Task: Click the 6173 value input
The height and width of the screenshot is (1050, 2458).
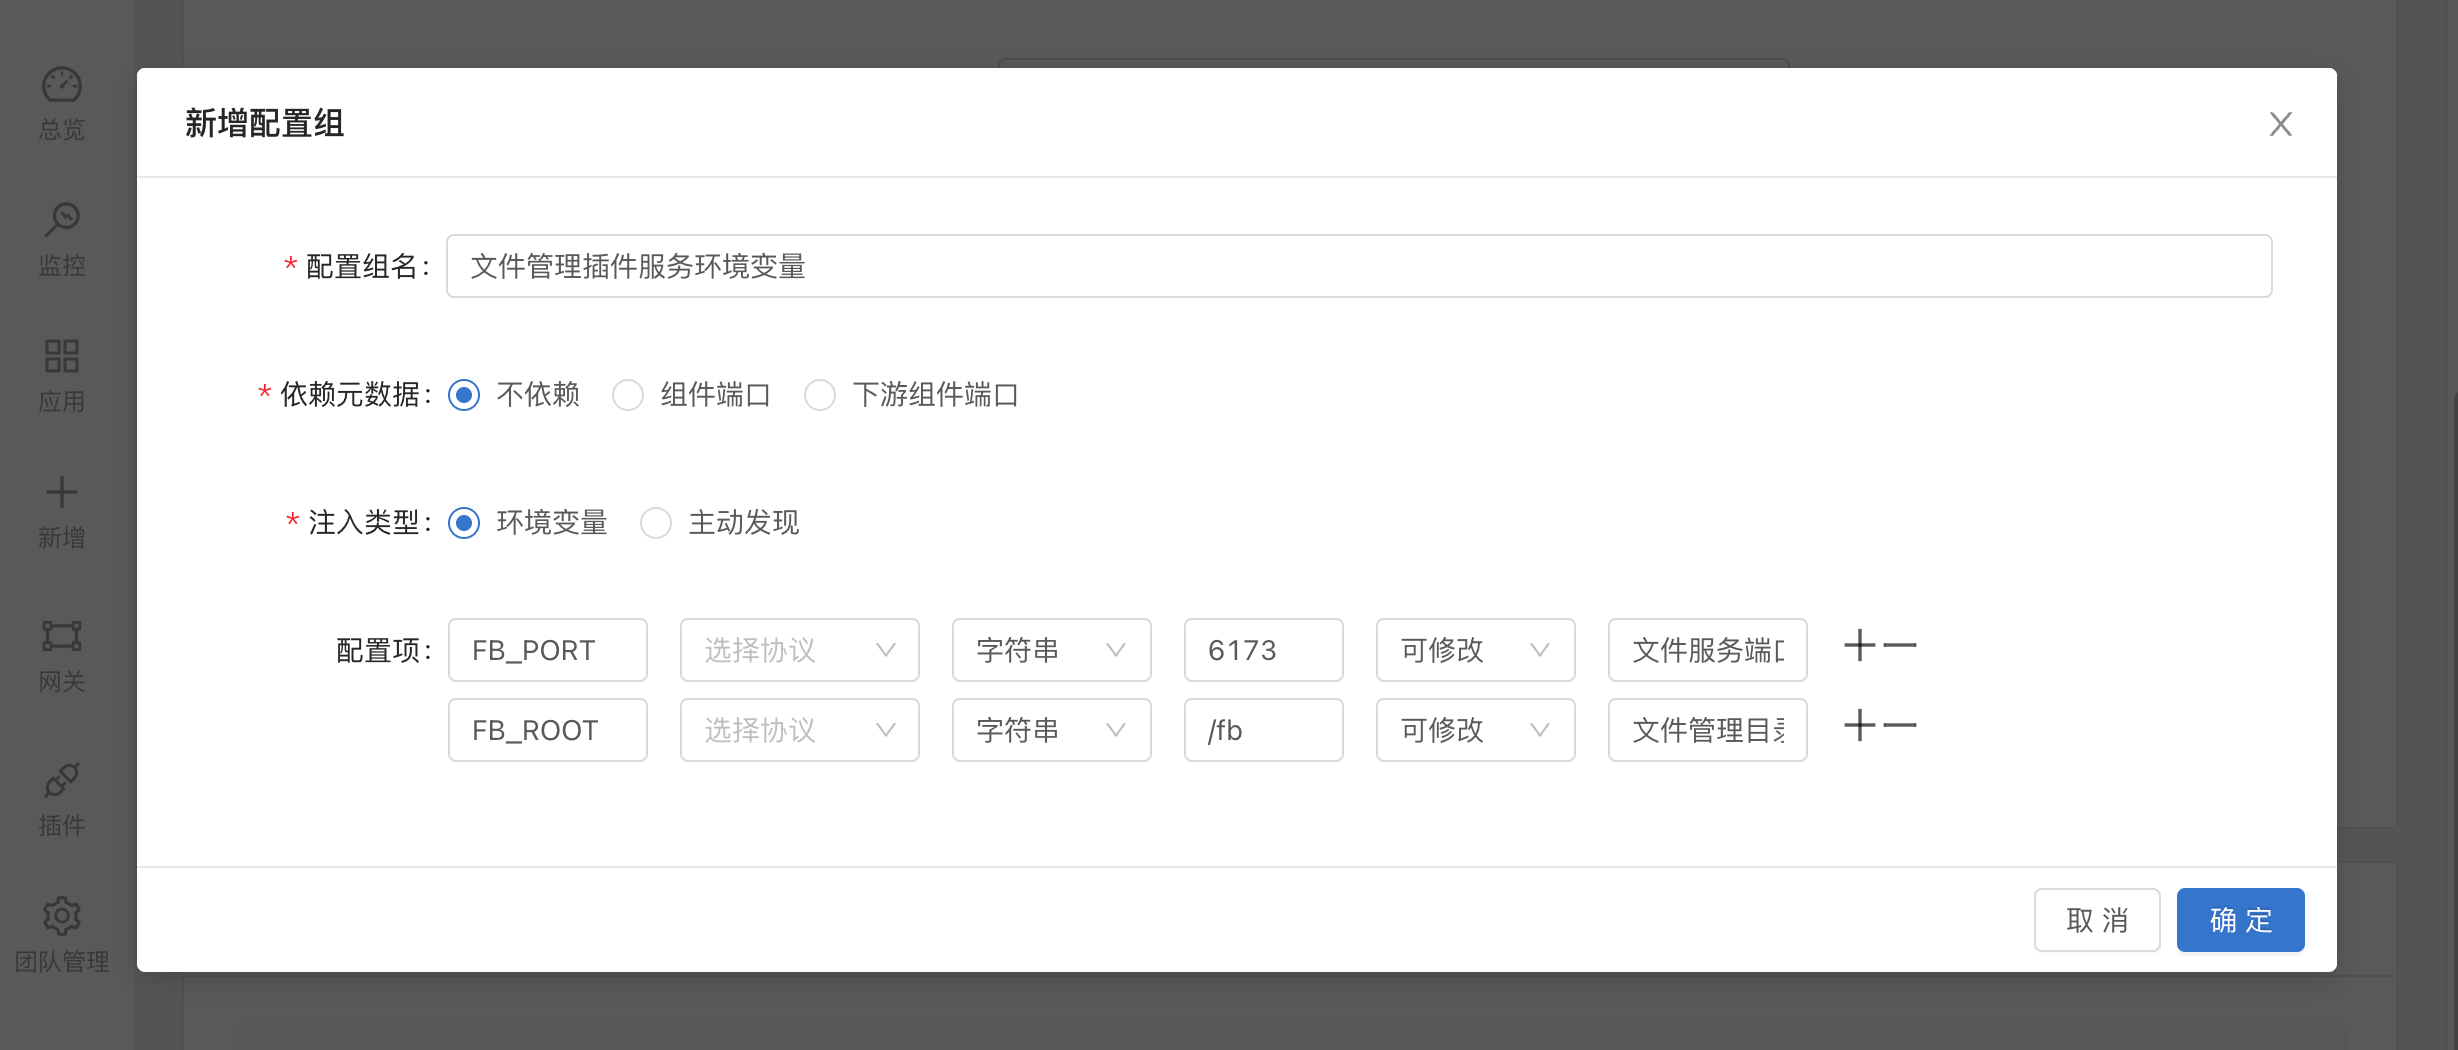Action: [x=1264, y=650]
